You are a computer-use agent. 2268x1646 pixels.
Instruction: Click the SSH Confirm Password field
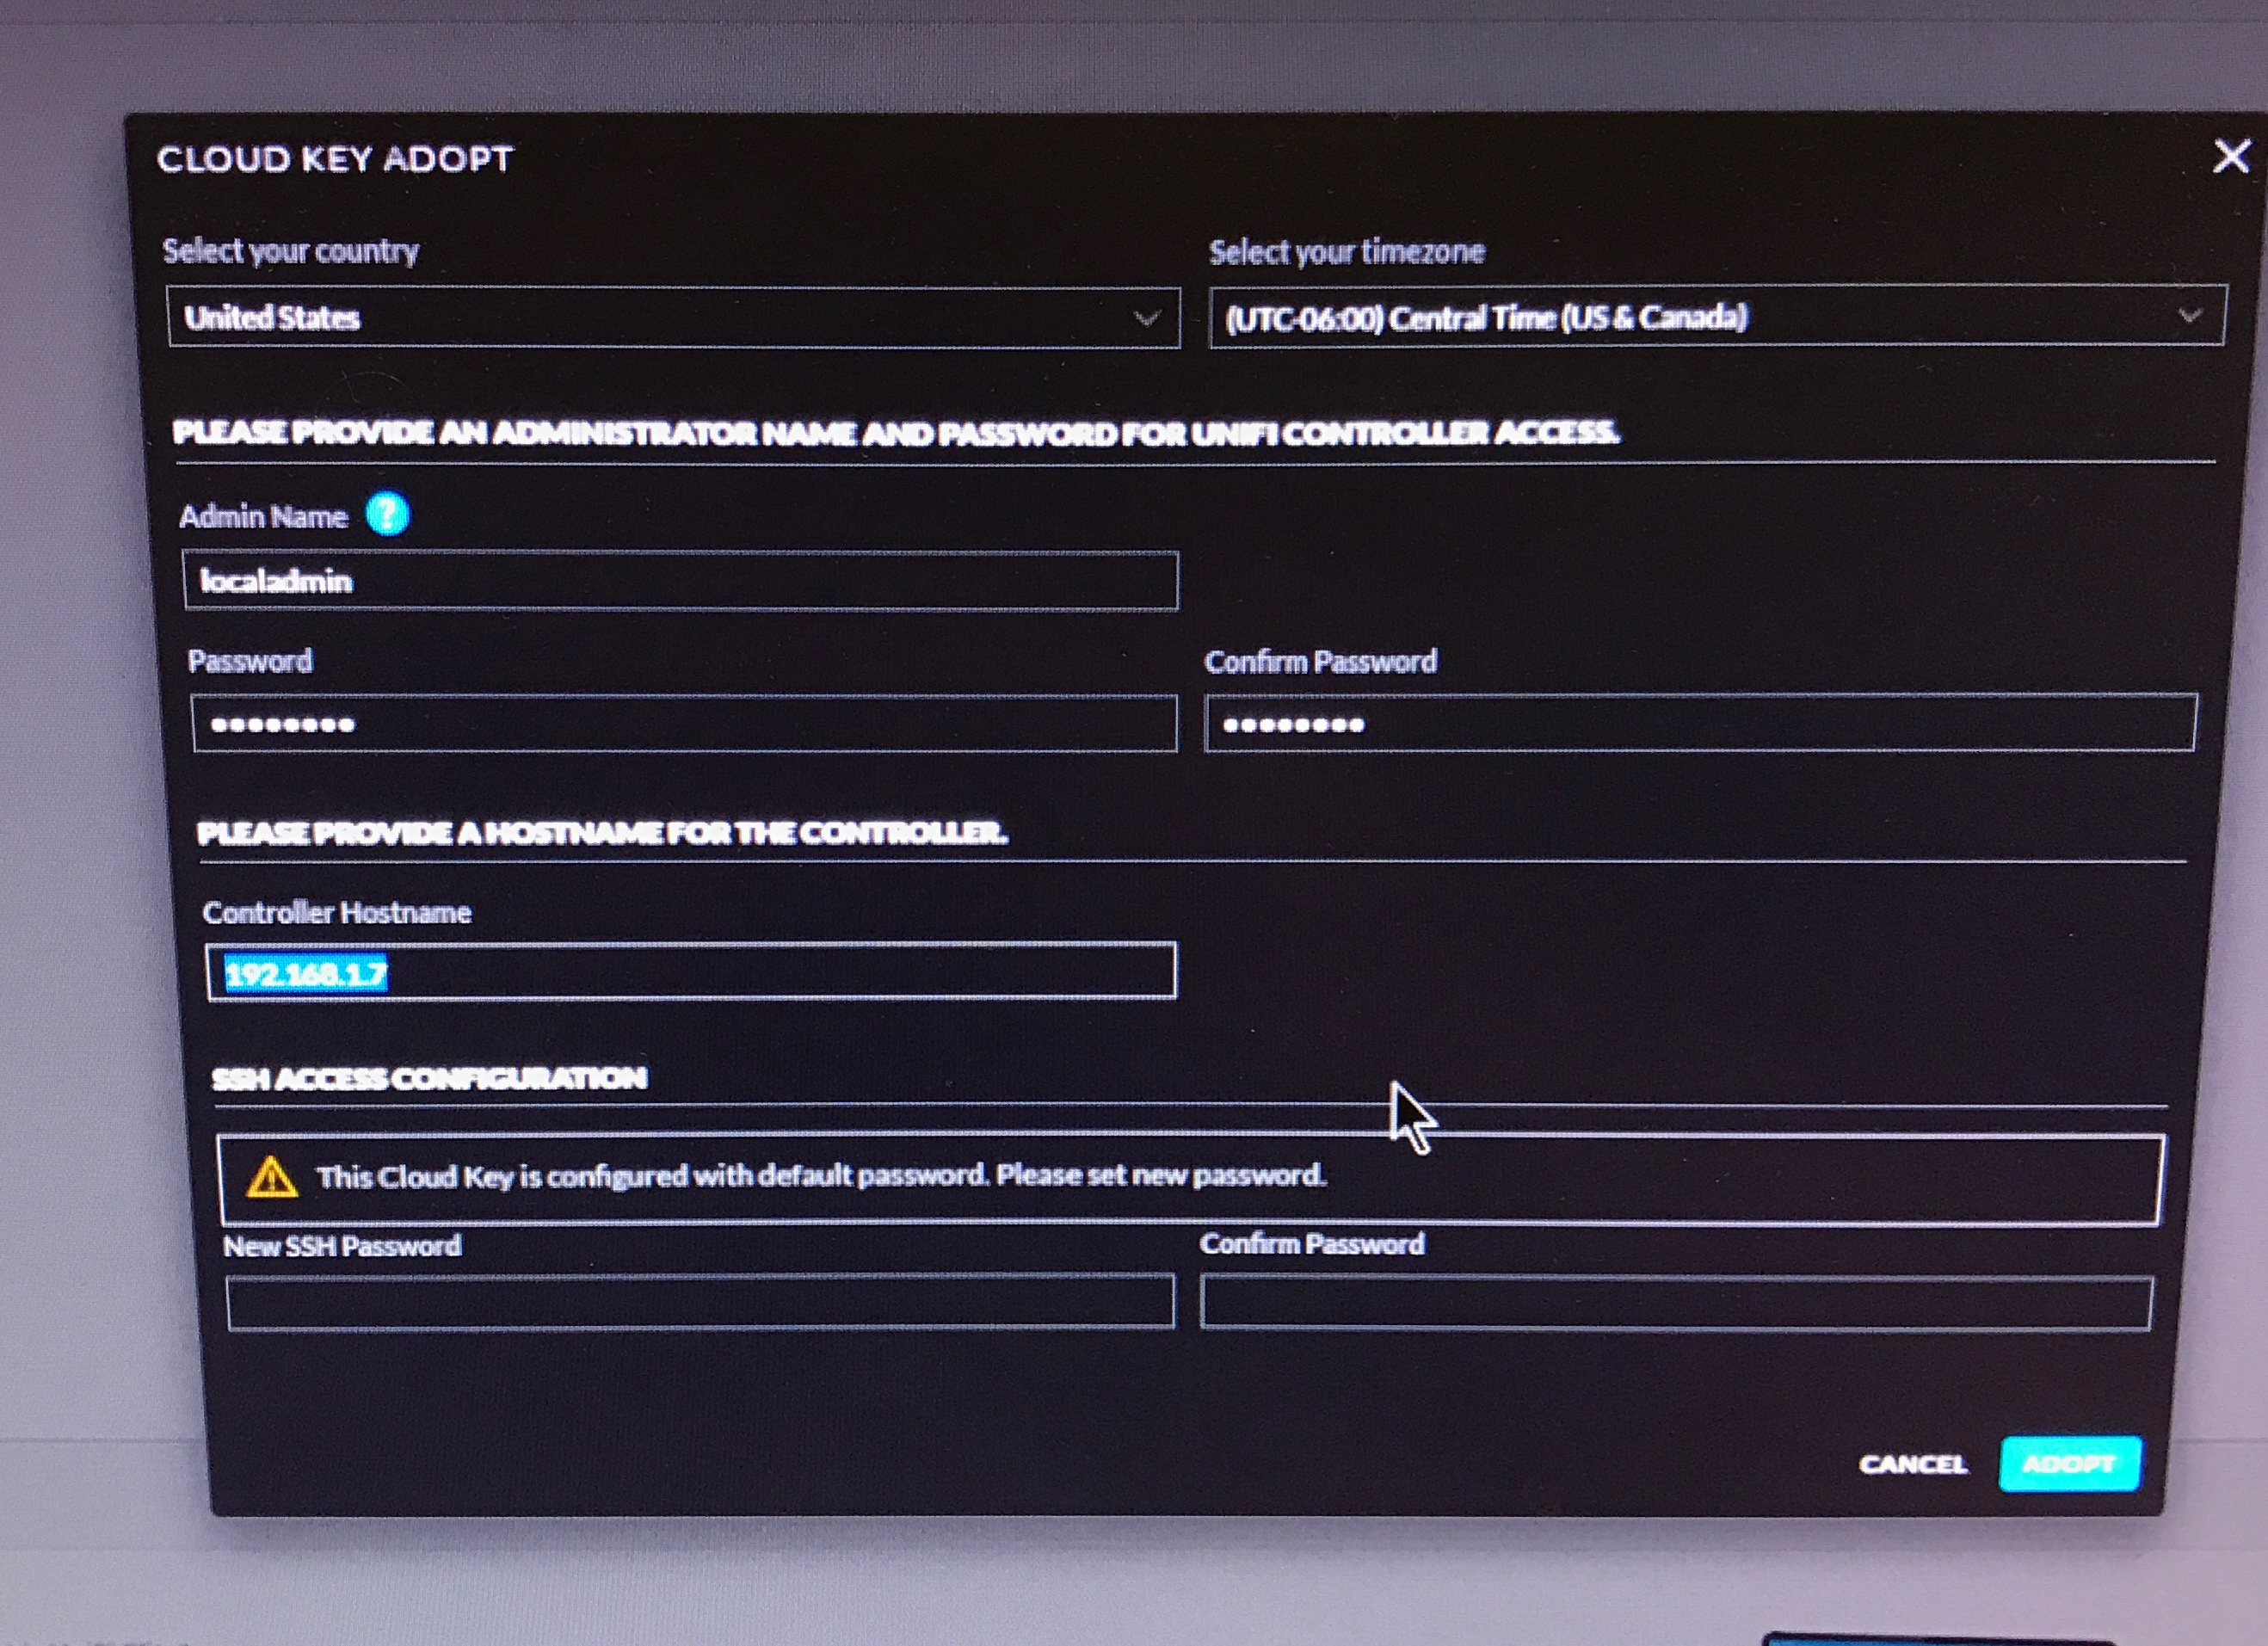coord(1676,1303)
